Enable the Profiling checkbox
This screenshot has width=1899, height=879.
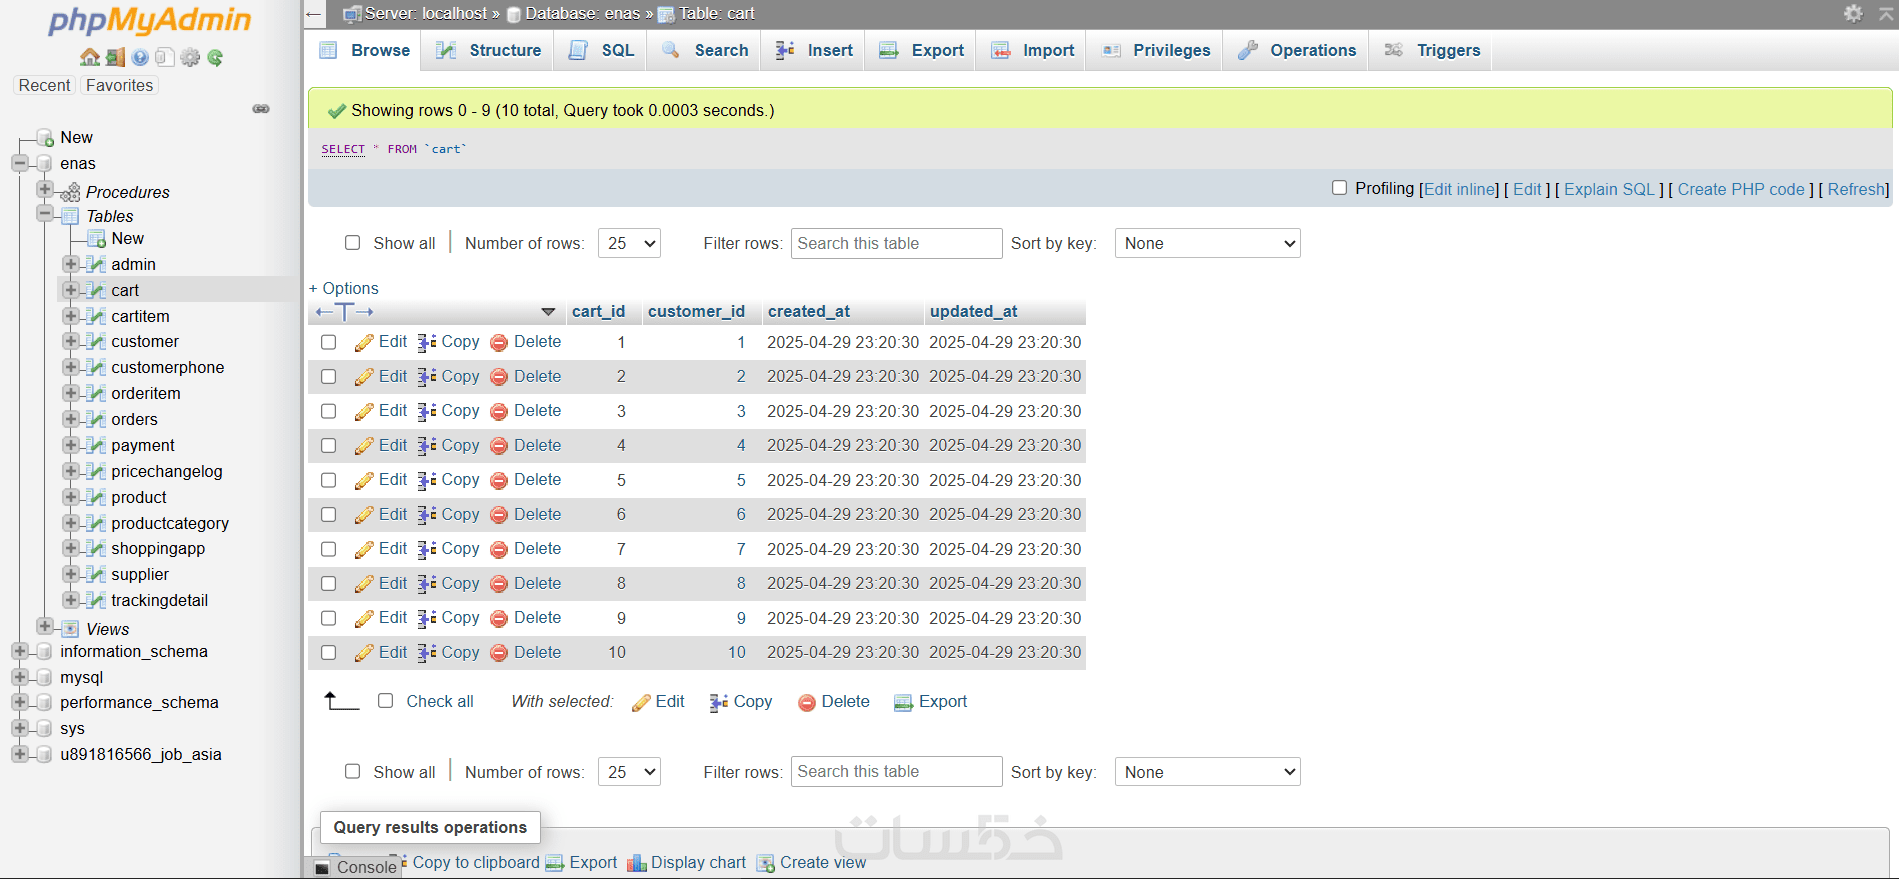coord(1340,188)
